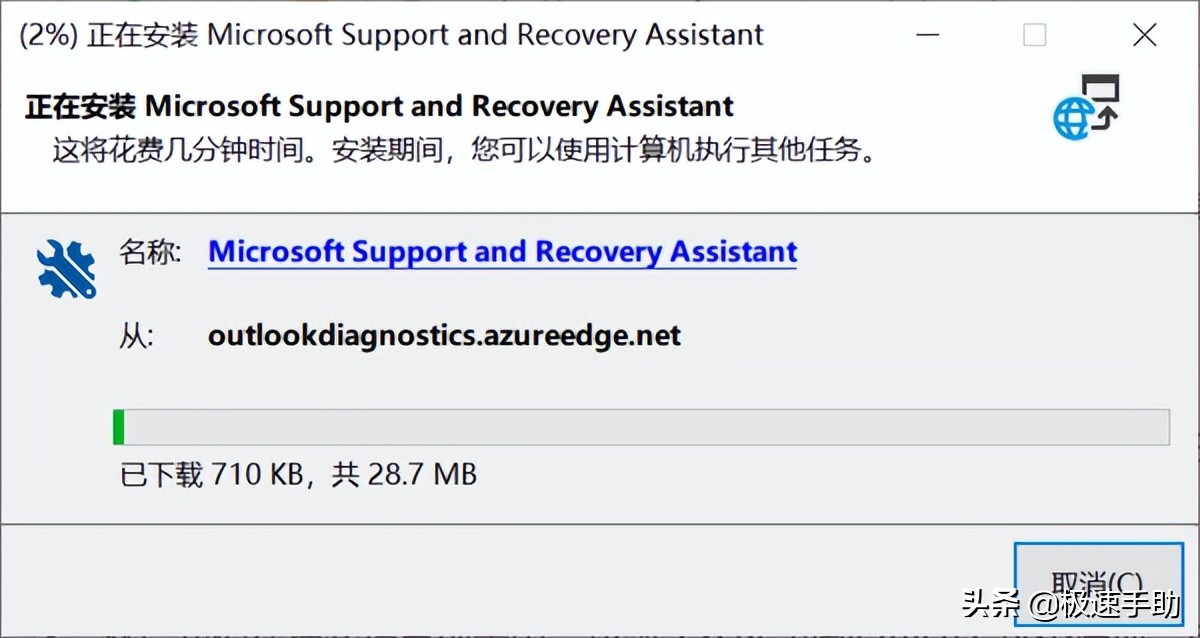1200x638 pixels.
Task: Click the 从: source label
Action: coord(136,335)
